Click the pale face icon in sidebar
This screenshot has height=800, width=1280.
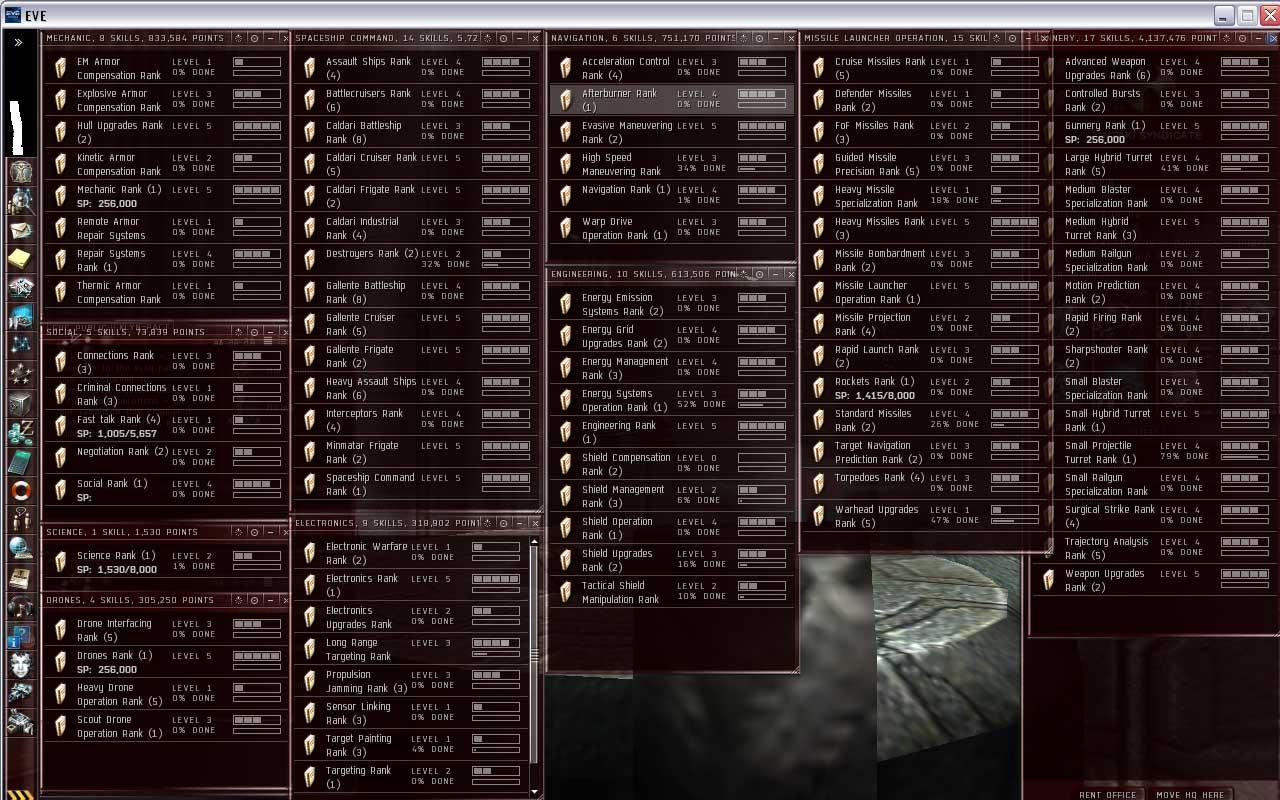click(21, 664)
